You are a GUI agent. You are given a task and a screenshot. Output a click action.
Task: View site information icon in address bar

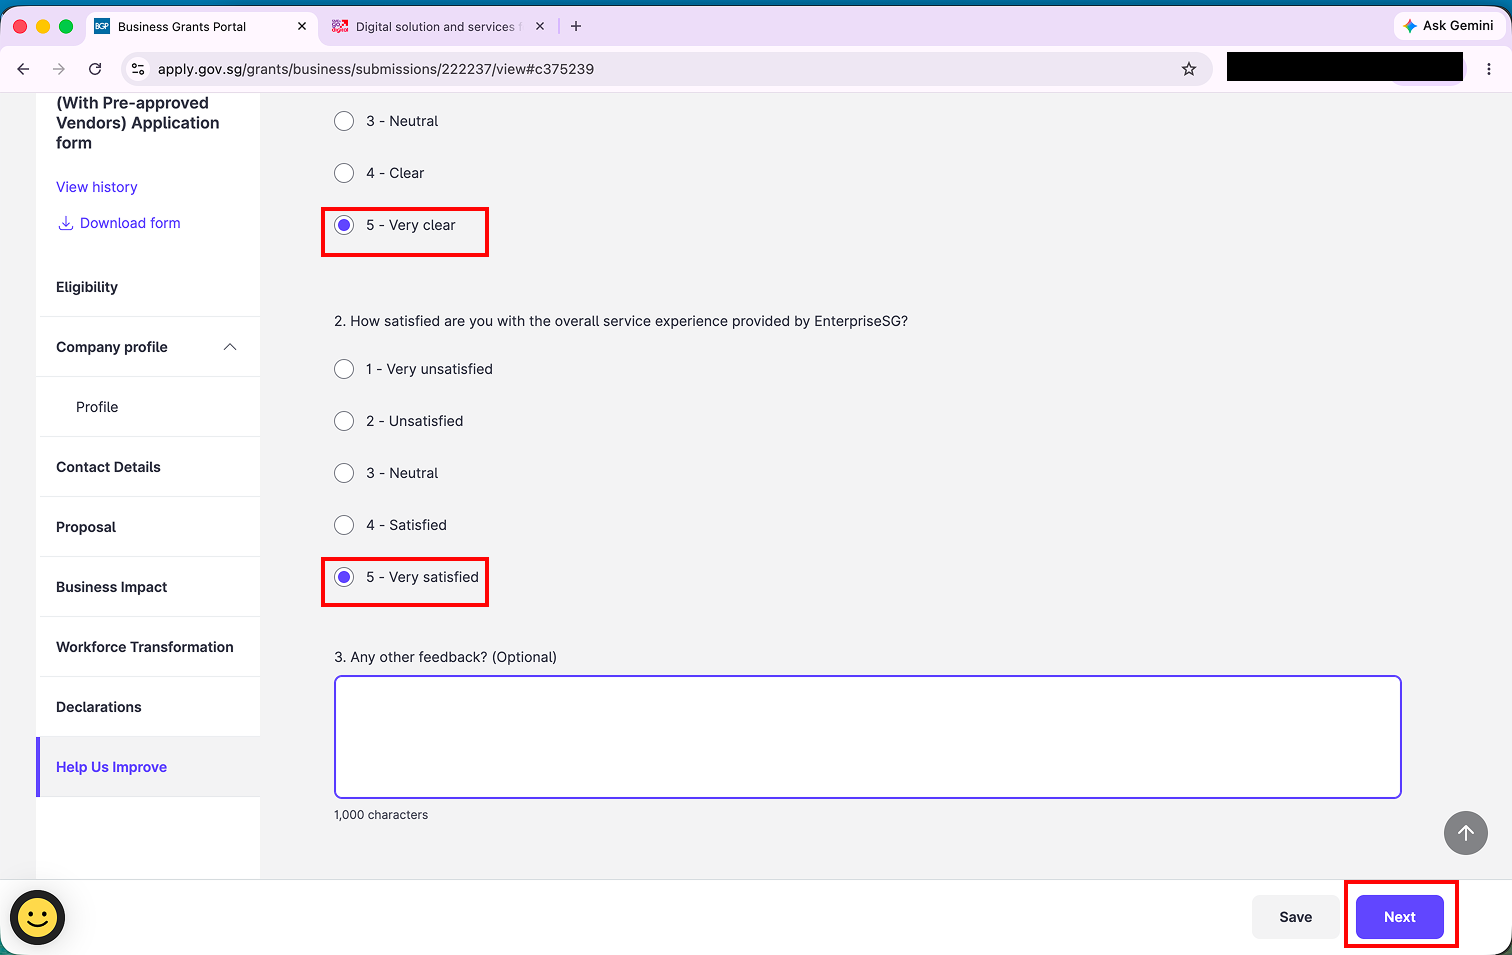click(139, 69)
